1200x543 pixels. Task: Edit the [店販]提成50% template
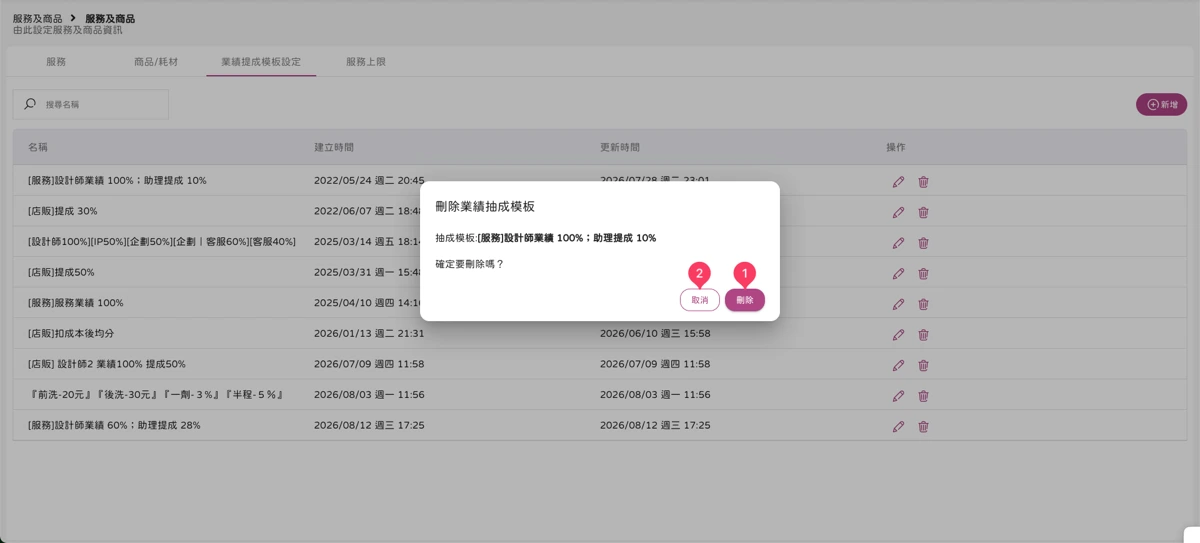(898, 273)
